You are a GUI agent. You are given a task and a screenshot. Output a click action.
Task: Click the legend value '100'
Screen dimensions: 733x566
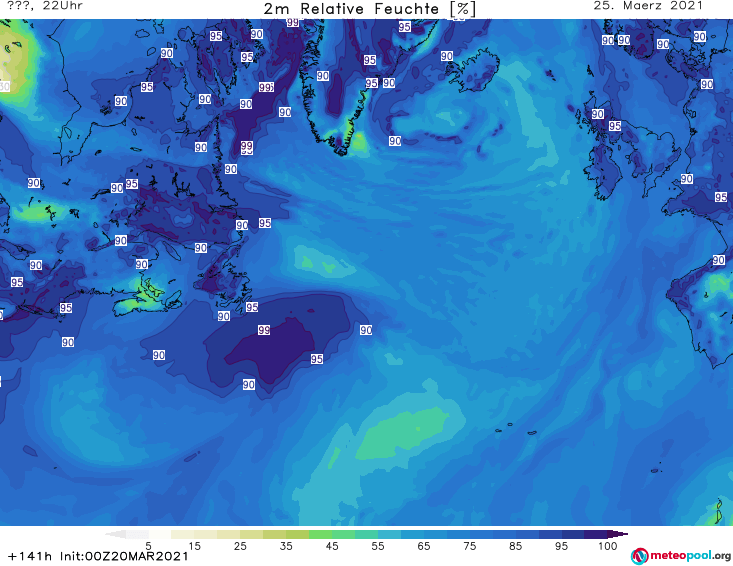click(x=608, y=546)
